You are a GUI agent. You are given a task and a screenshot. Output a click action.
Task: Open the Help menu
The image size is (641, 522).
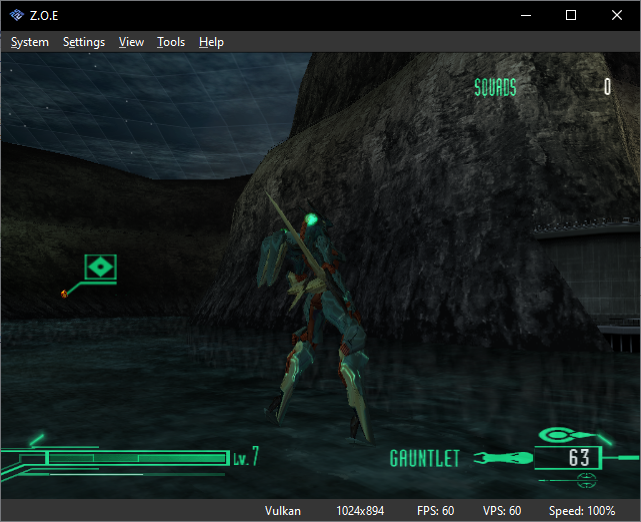211,42
